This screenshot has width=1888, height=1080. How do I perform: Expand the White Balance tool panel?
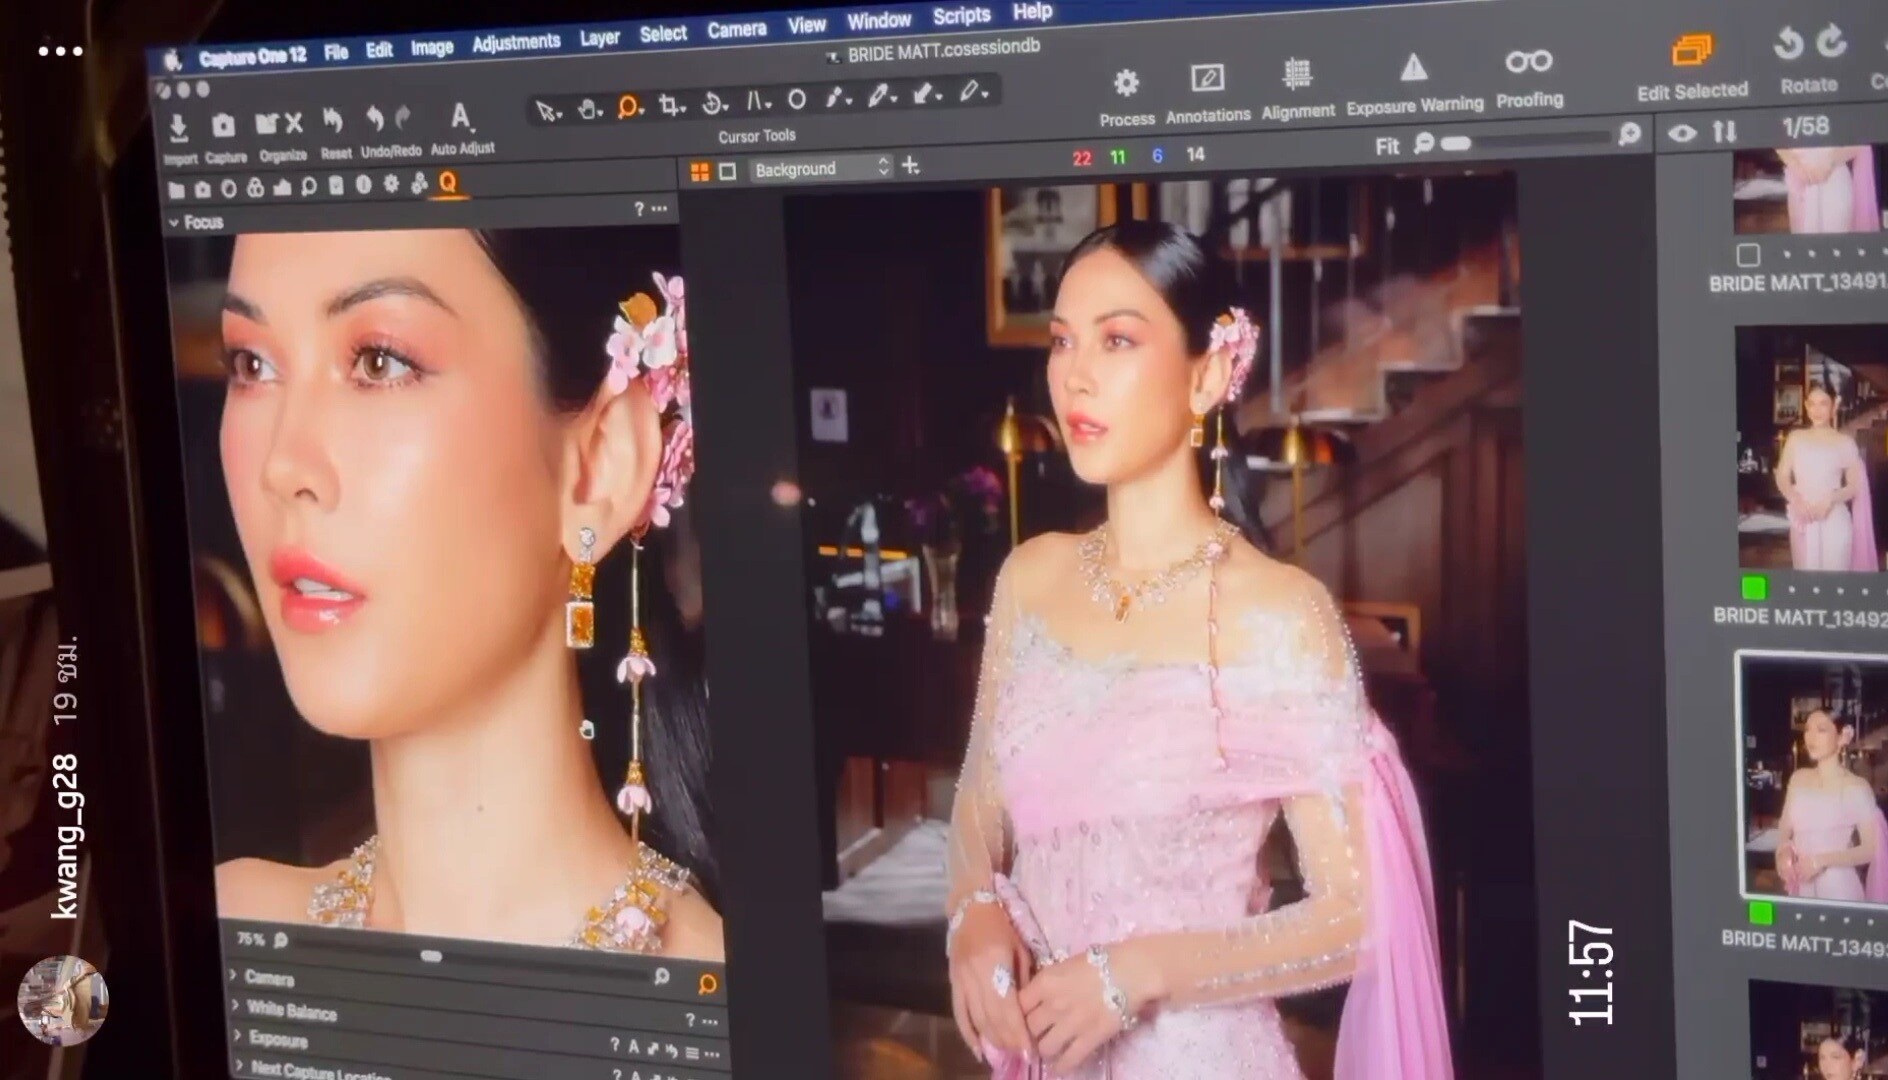(236, 1005)
